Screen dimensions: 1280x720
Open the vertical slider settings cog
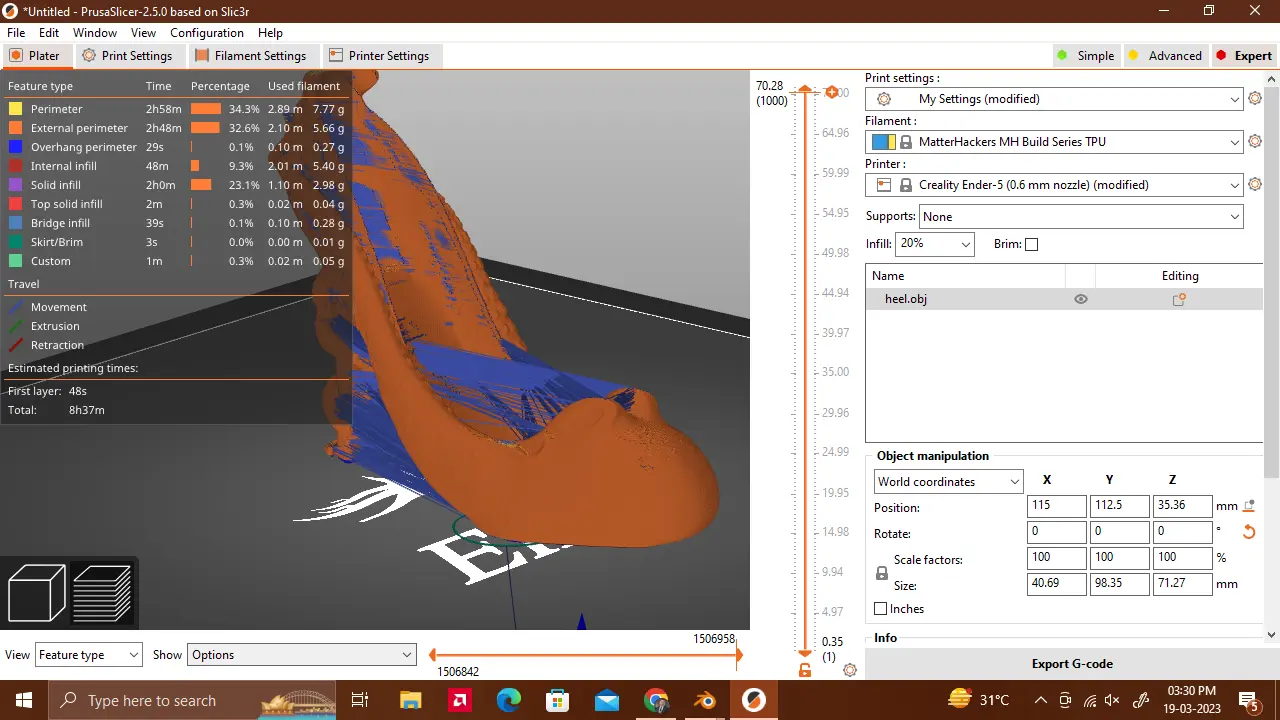coord(850,670)
